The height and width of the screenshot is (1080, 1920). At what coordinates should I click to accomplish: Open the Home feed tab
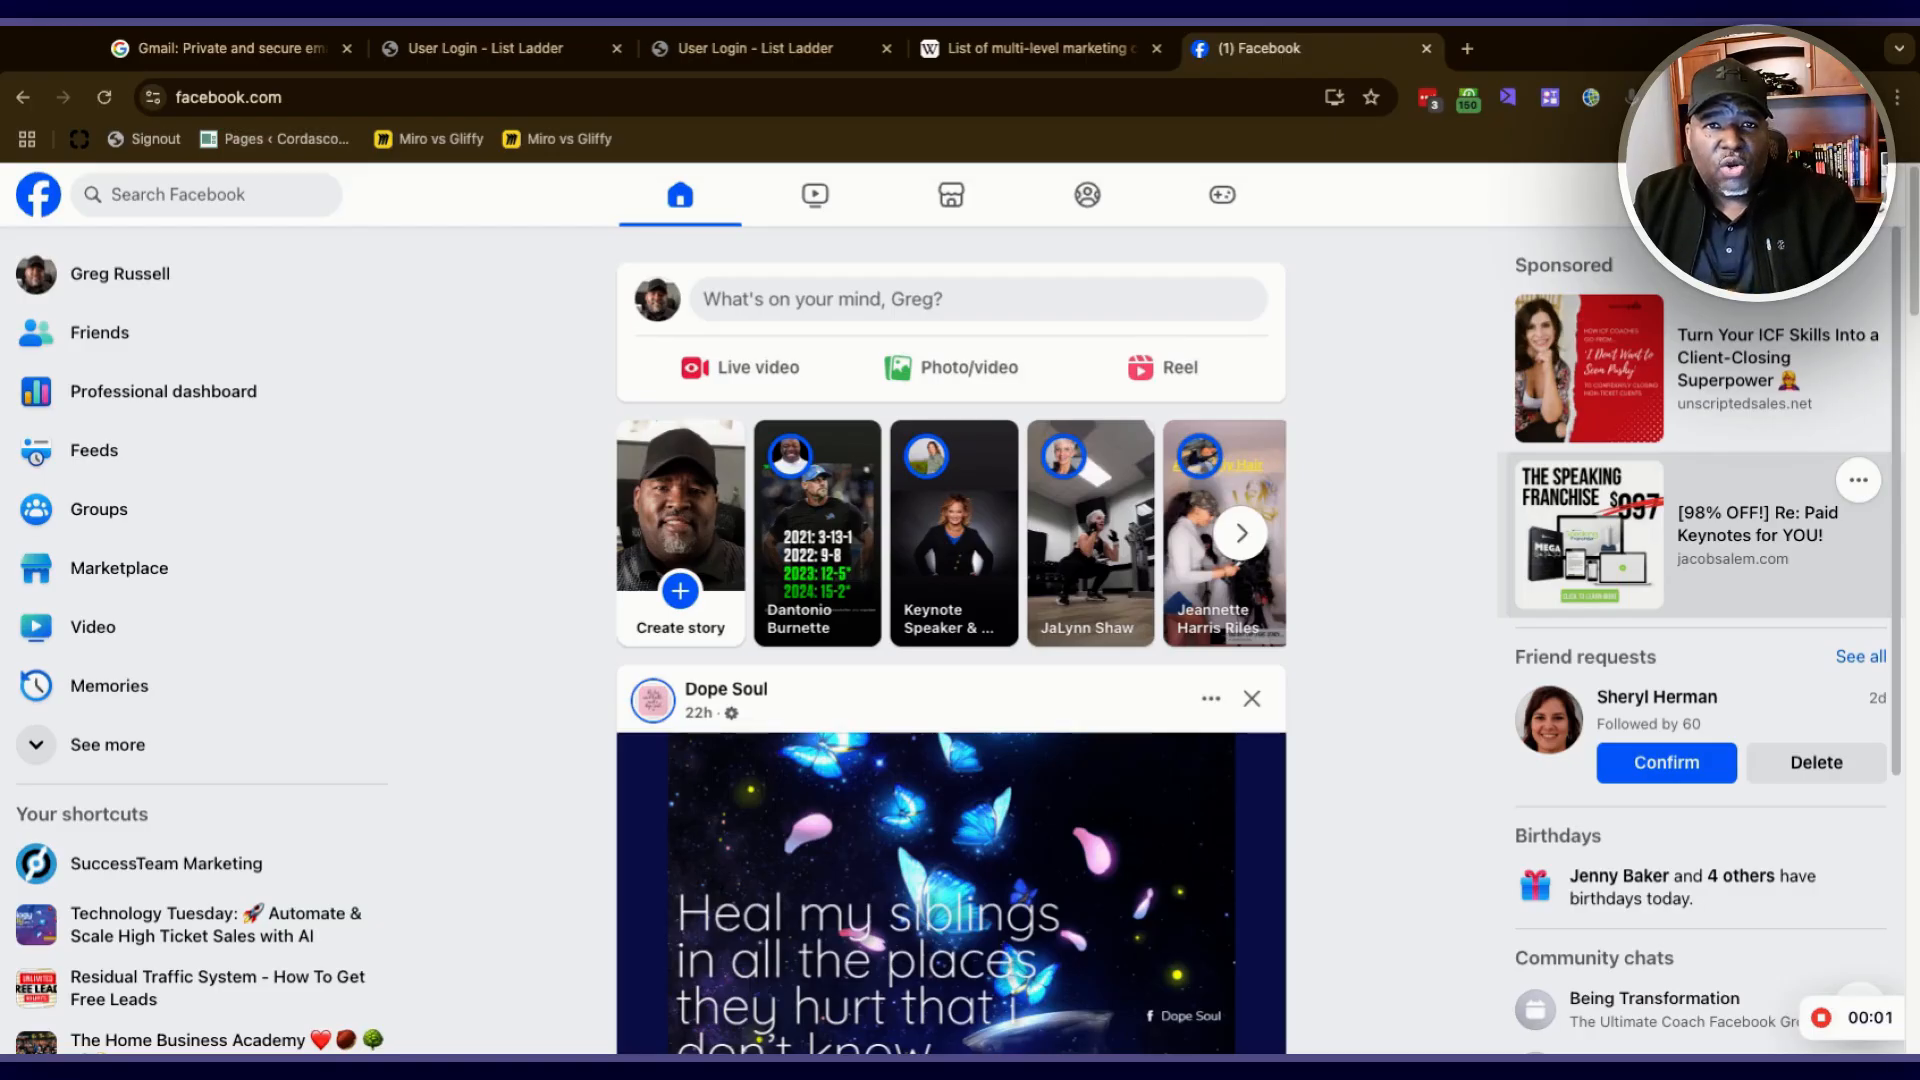click(680, 195)
